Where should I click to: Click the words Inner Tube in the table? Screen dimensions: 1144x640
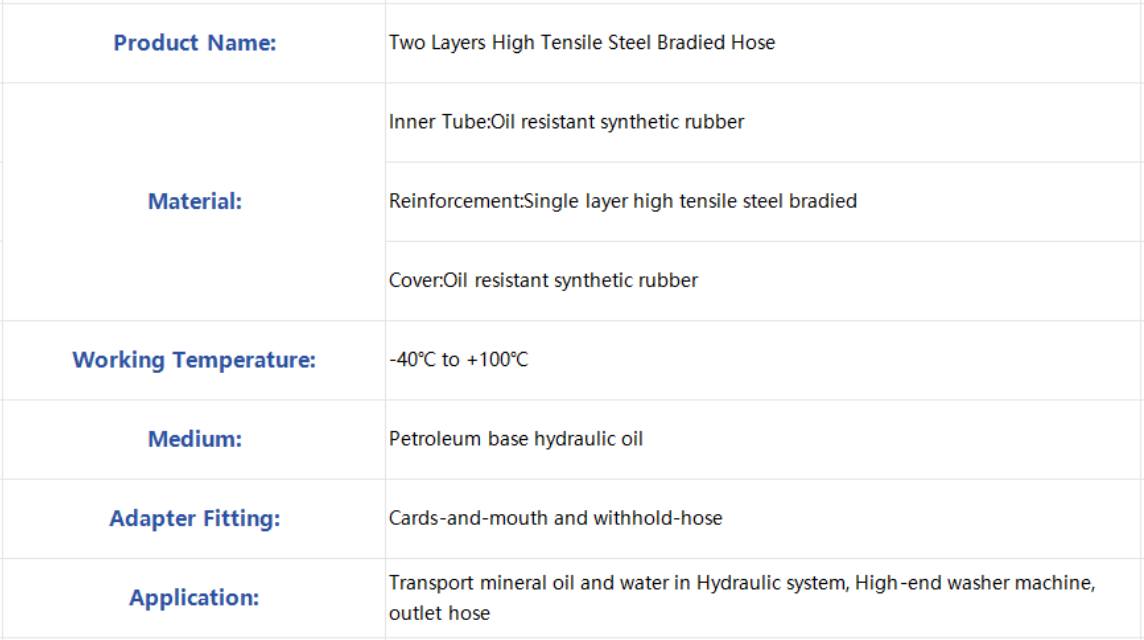pyautogui.click(x=437, y=121)
